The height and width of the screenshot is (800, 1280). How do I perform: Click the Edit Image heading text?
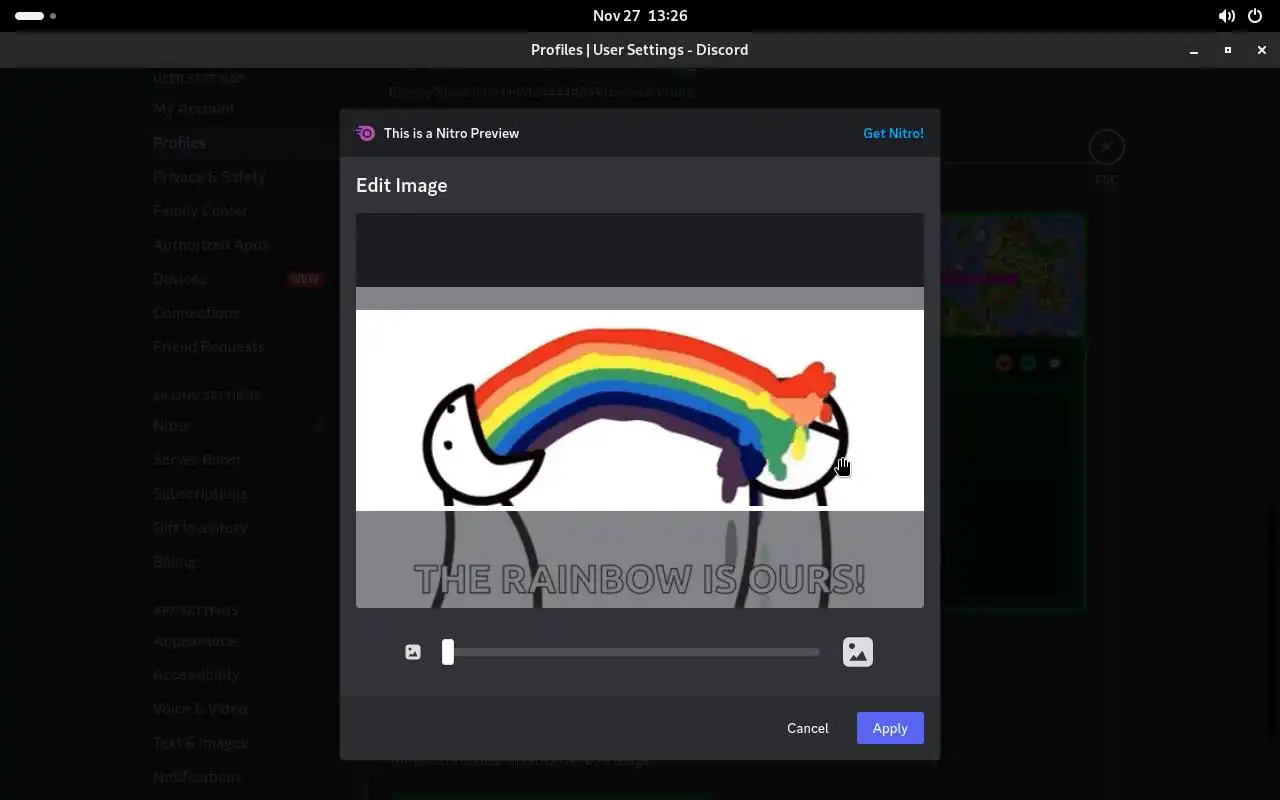[x=401, y=185]
